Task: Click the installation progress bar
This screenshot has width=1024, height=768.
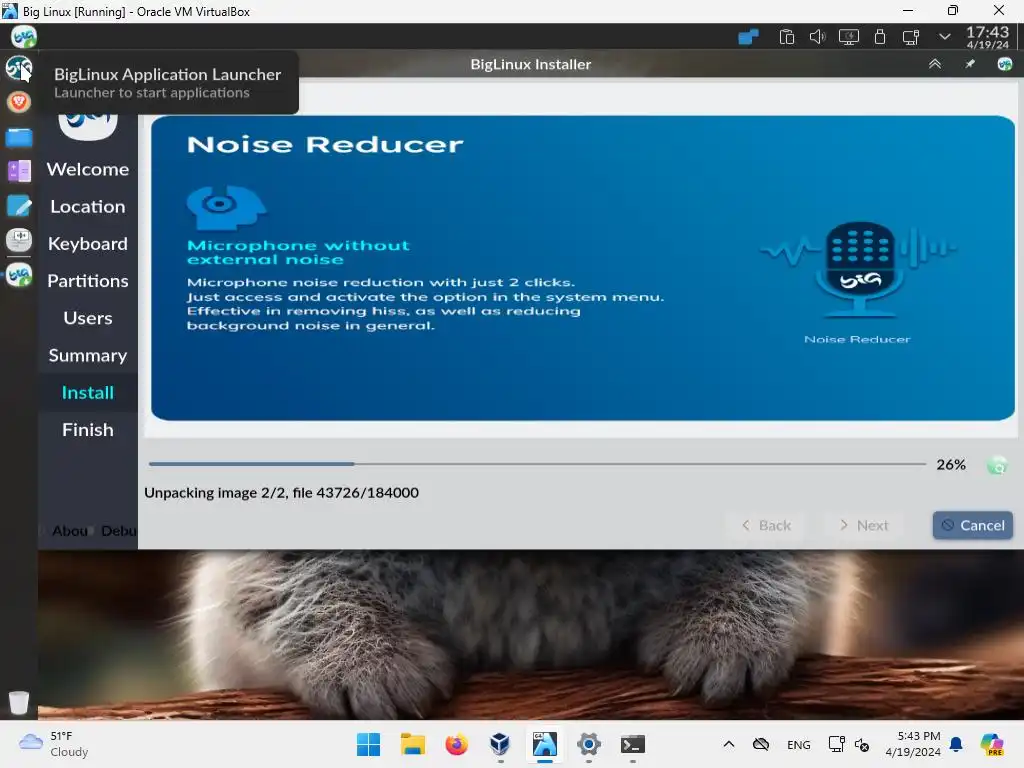Action: click(x=537, y=464)
